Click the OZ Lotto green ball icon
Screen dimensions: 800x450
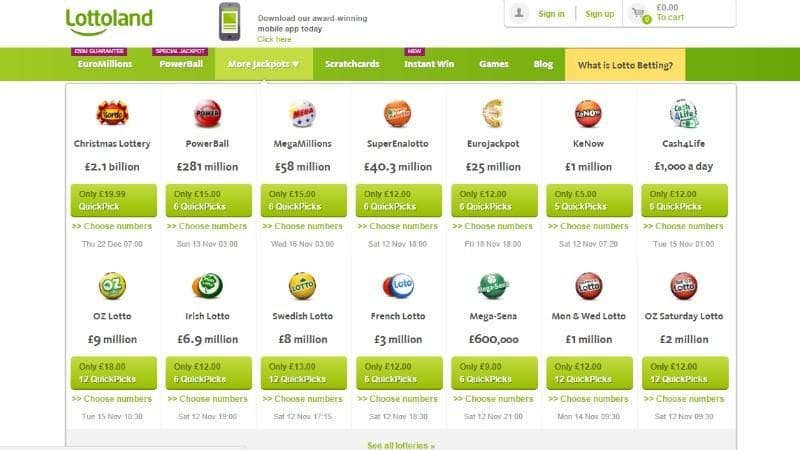click(x=112, y=286)
